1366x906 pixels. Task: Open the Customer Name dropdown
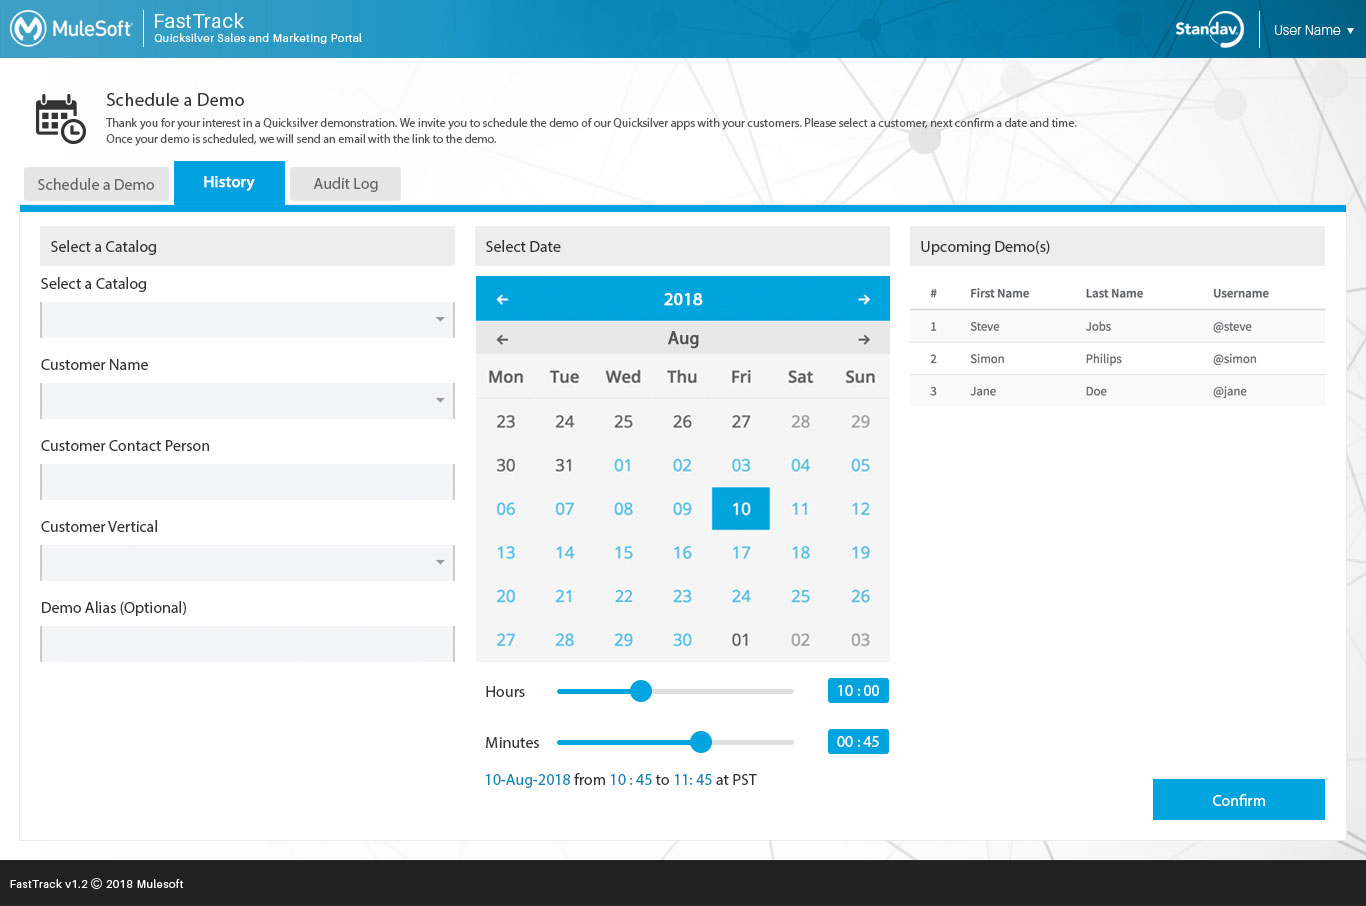[247, 401]
